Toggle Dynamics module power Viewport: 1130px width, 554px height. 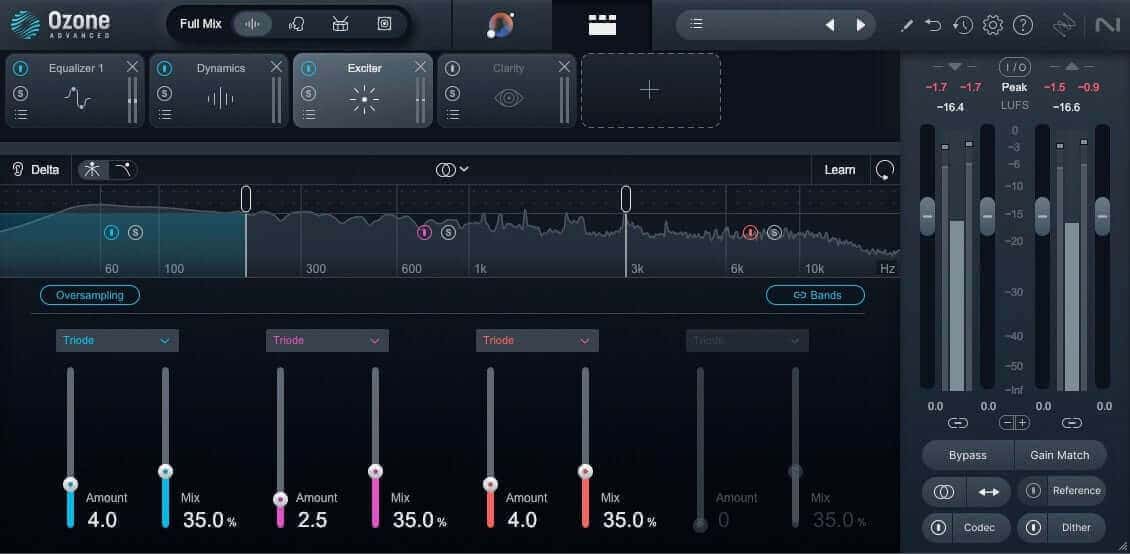[164, 68]
